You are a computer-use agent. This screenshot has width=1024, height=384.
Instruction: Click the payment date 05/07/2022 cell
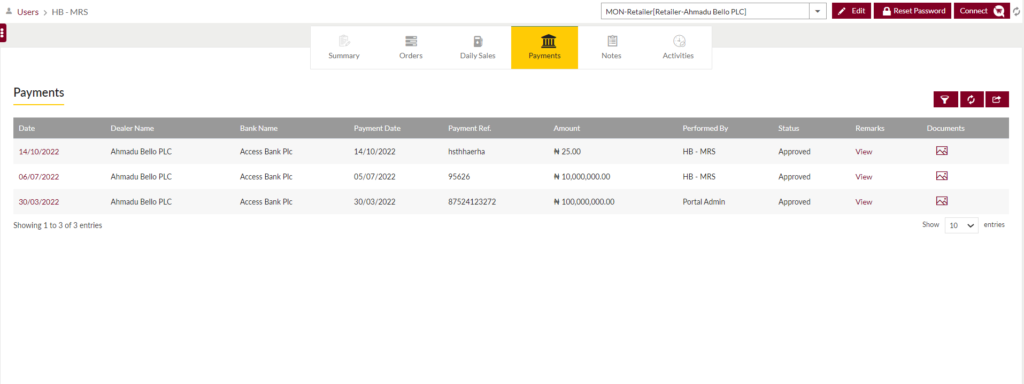(375, 176)
